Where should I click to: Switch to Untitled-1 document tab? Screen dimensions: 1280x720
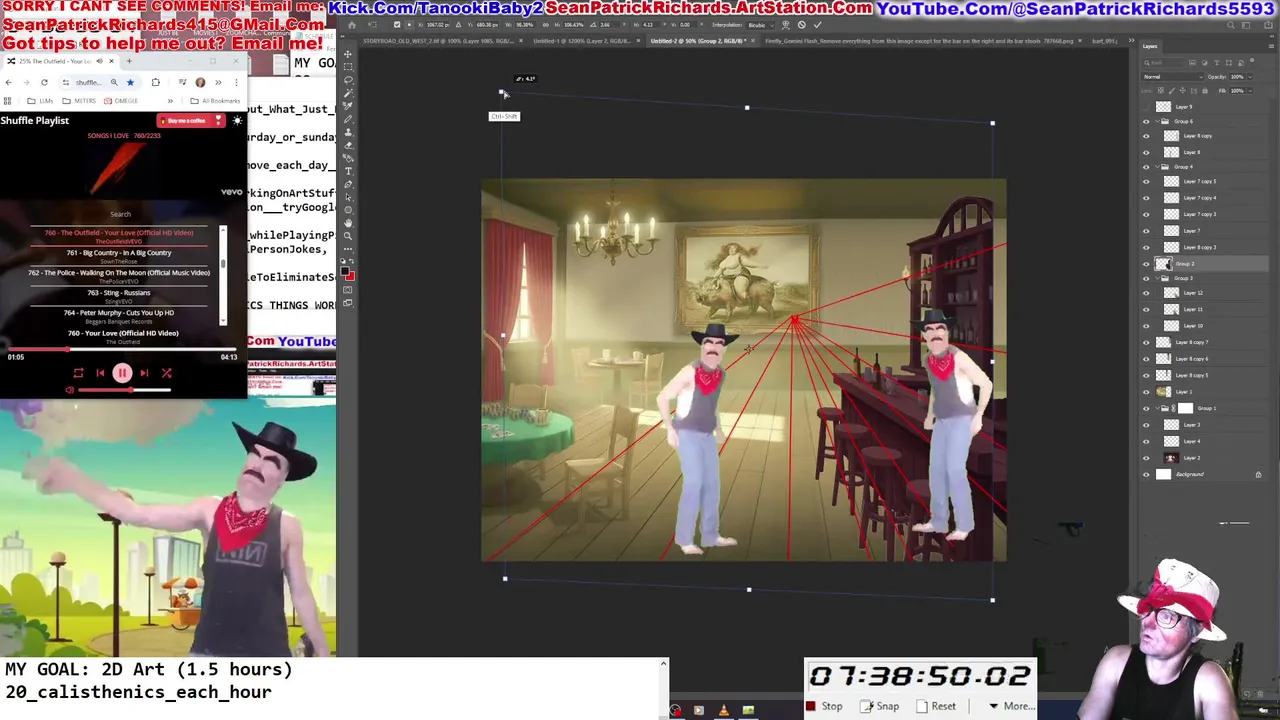tap(585, 41)
